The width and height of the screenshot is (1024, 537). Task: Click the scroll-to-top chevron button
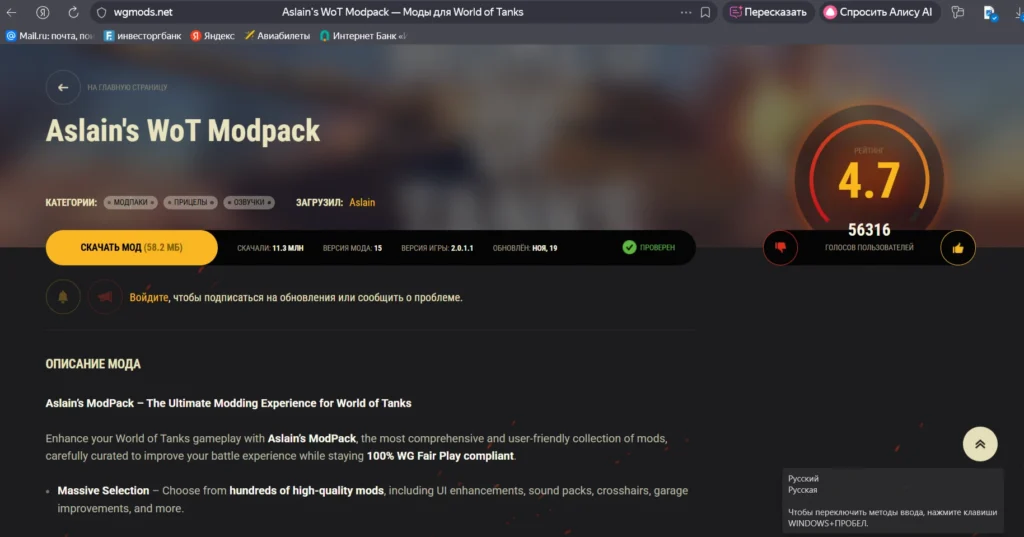[x=979, y=444]
